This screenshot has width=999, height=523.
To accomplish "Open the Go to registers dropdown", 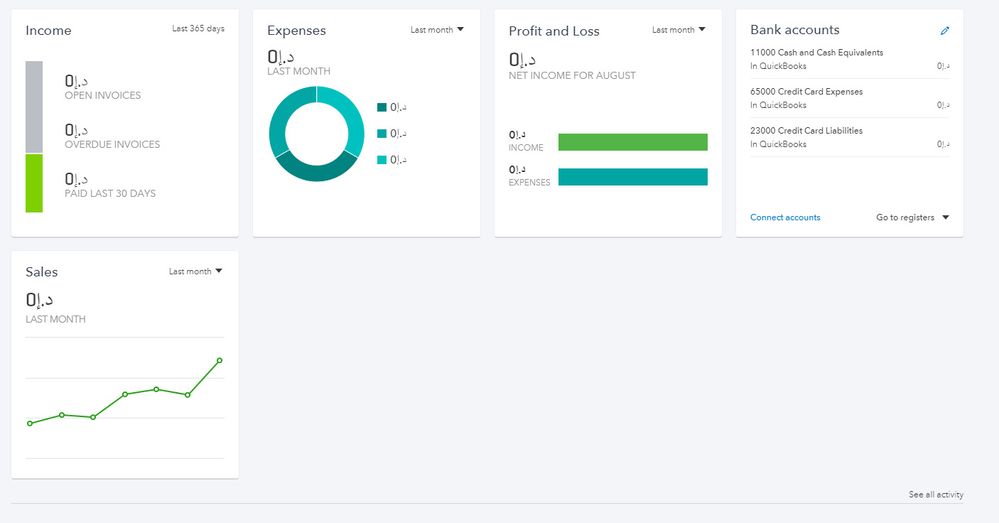I will tap(912, 218).
